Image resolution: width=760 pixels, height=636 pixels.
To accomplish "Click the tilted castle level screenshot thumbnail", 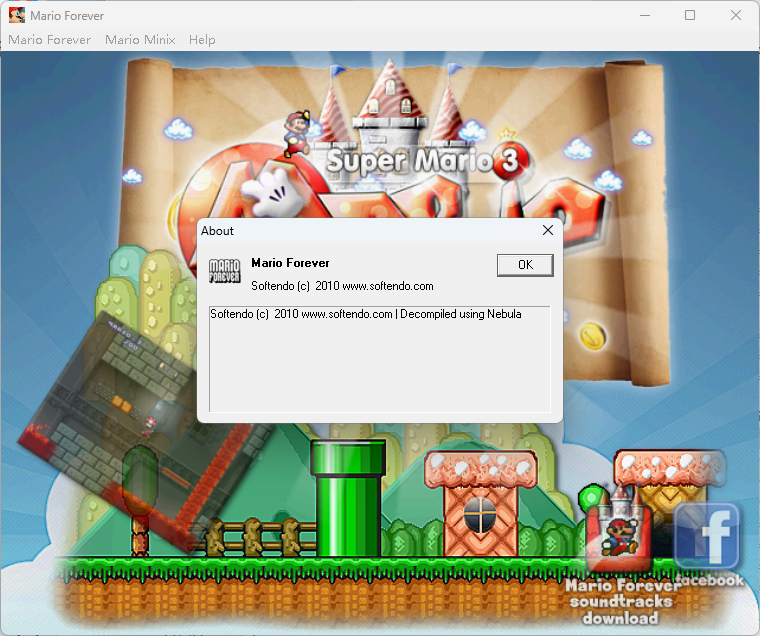I will click(x=145, y=431).
